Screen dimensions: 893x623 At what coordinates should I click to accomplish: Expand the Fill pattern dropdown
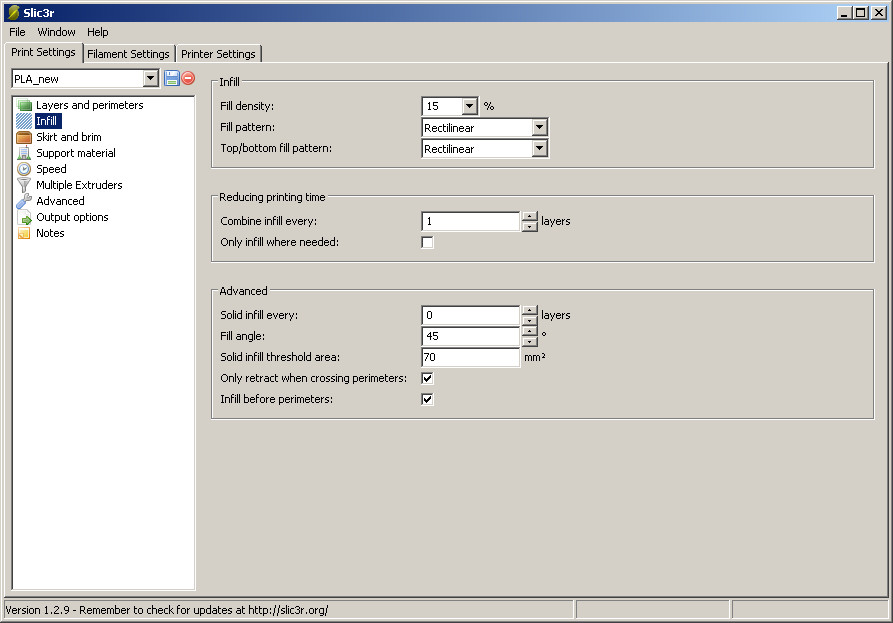click(x=539, y=128)
